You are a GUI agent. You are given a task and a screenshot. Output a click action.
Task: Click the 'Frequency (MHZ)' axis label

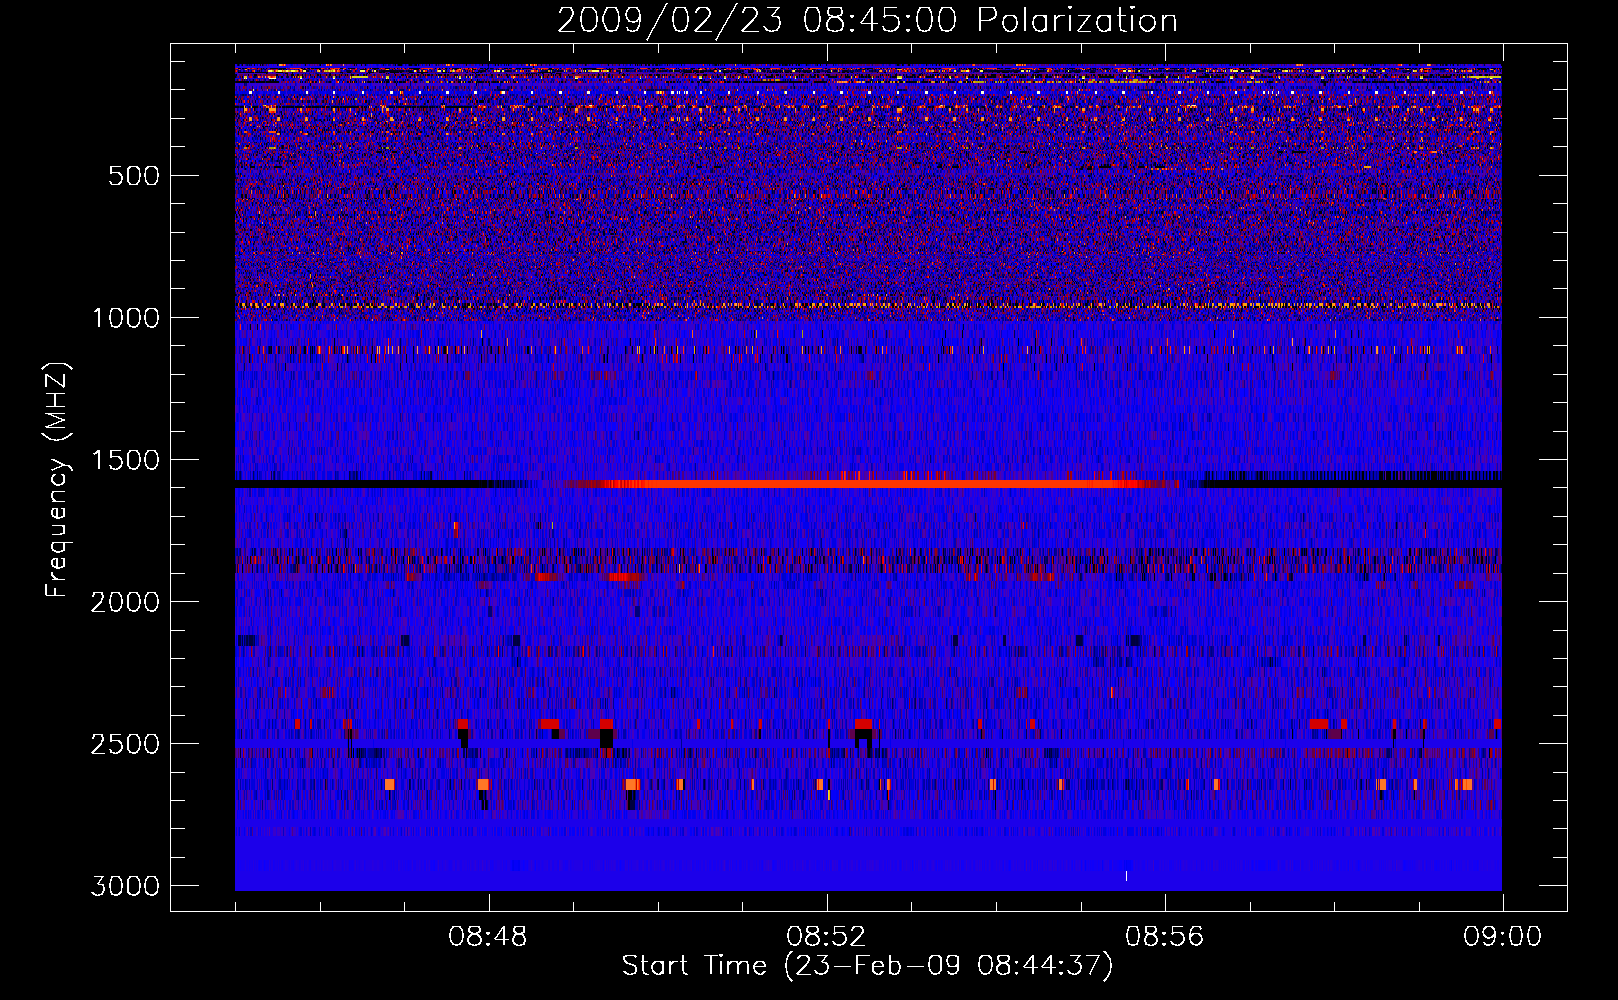58,480
